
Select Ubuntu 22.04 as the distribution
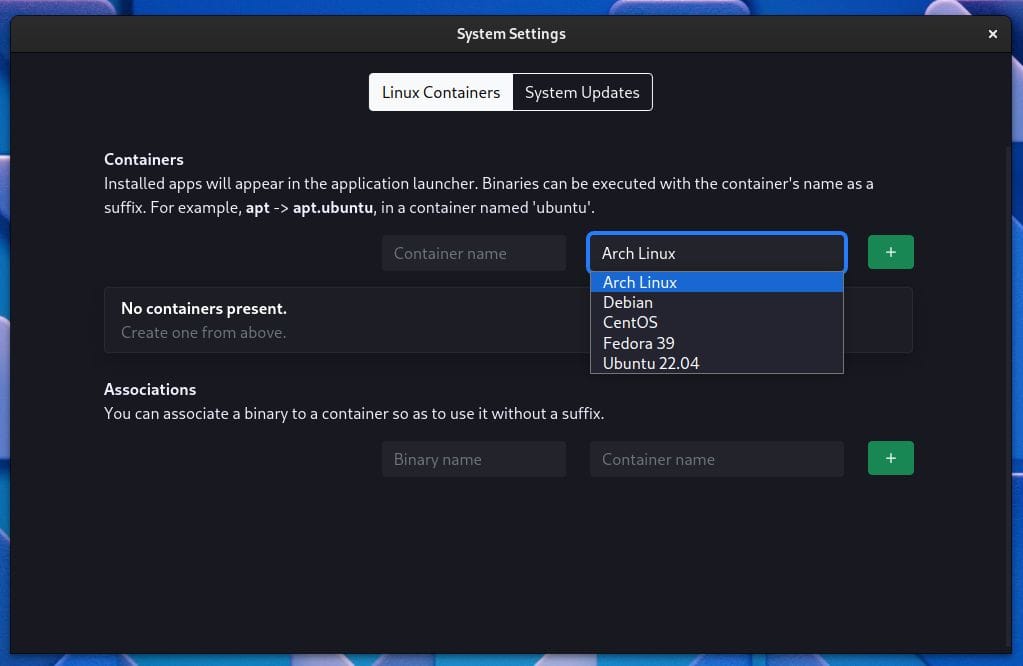click(x=651, y=363)
